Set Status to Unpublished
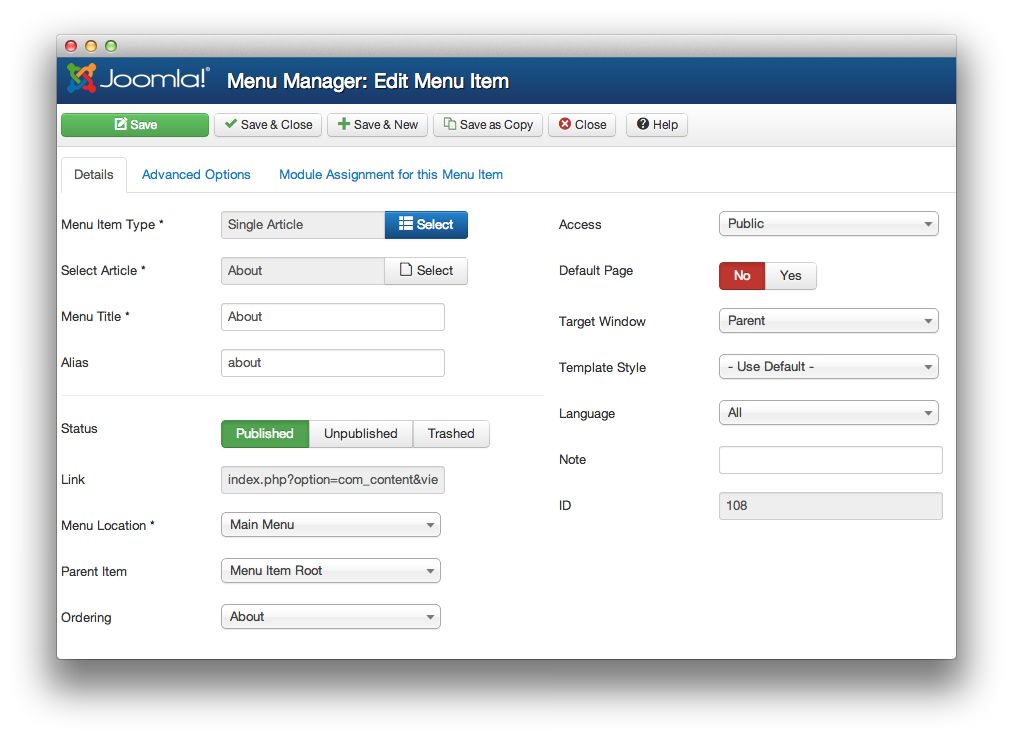 coord(361,433)
